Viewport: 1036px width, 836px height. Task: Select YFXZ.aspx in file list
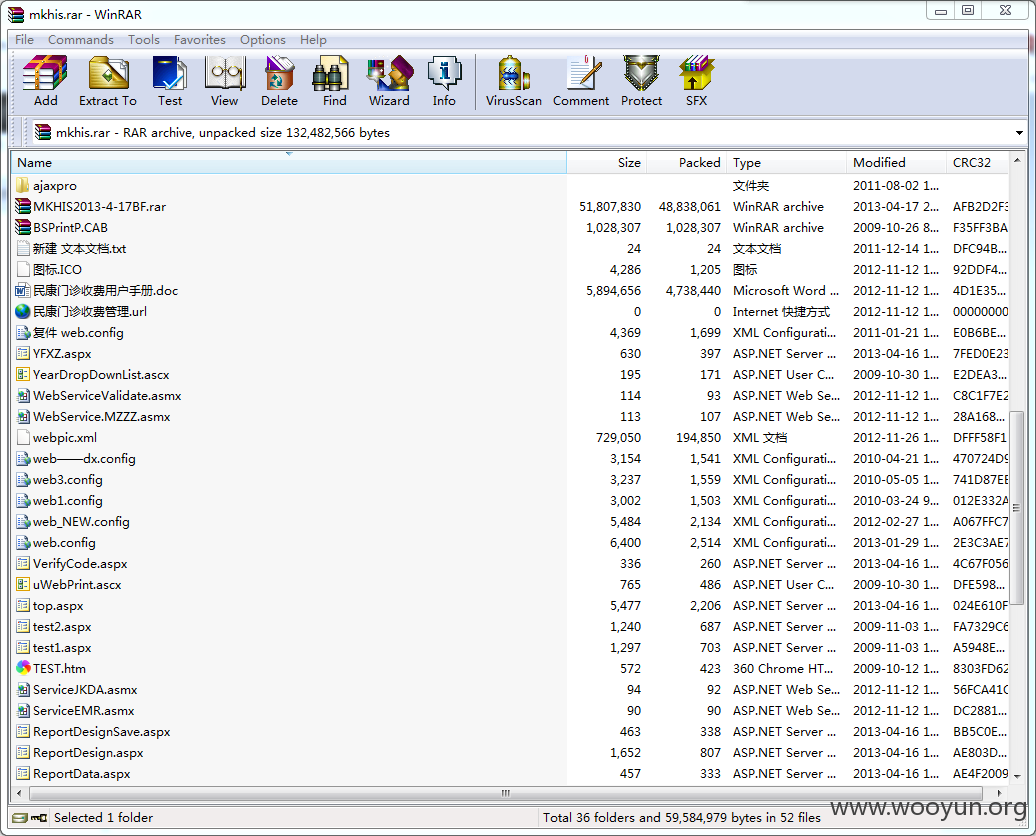click(x=62, y=354)
